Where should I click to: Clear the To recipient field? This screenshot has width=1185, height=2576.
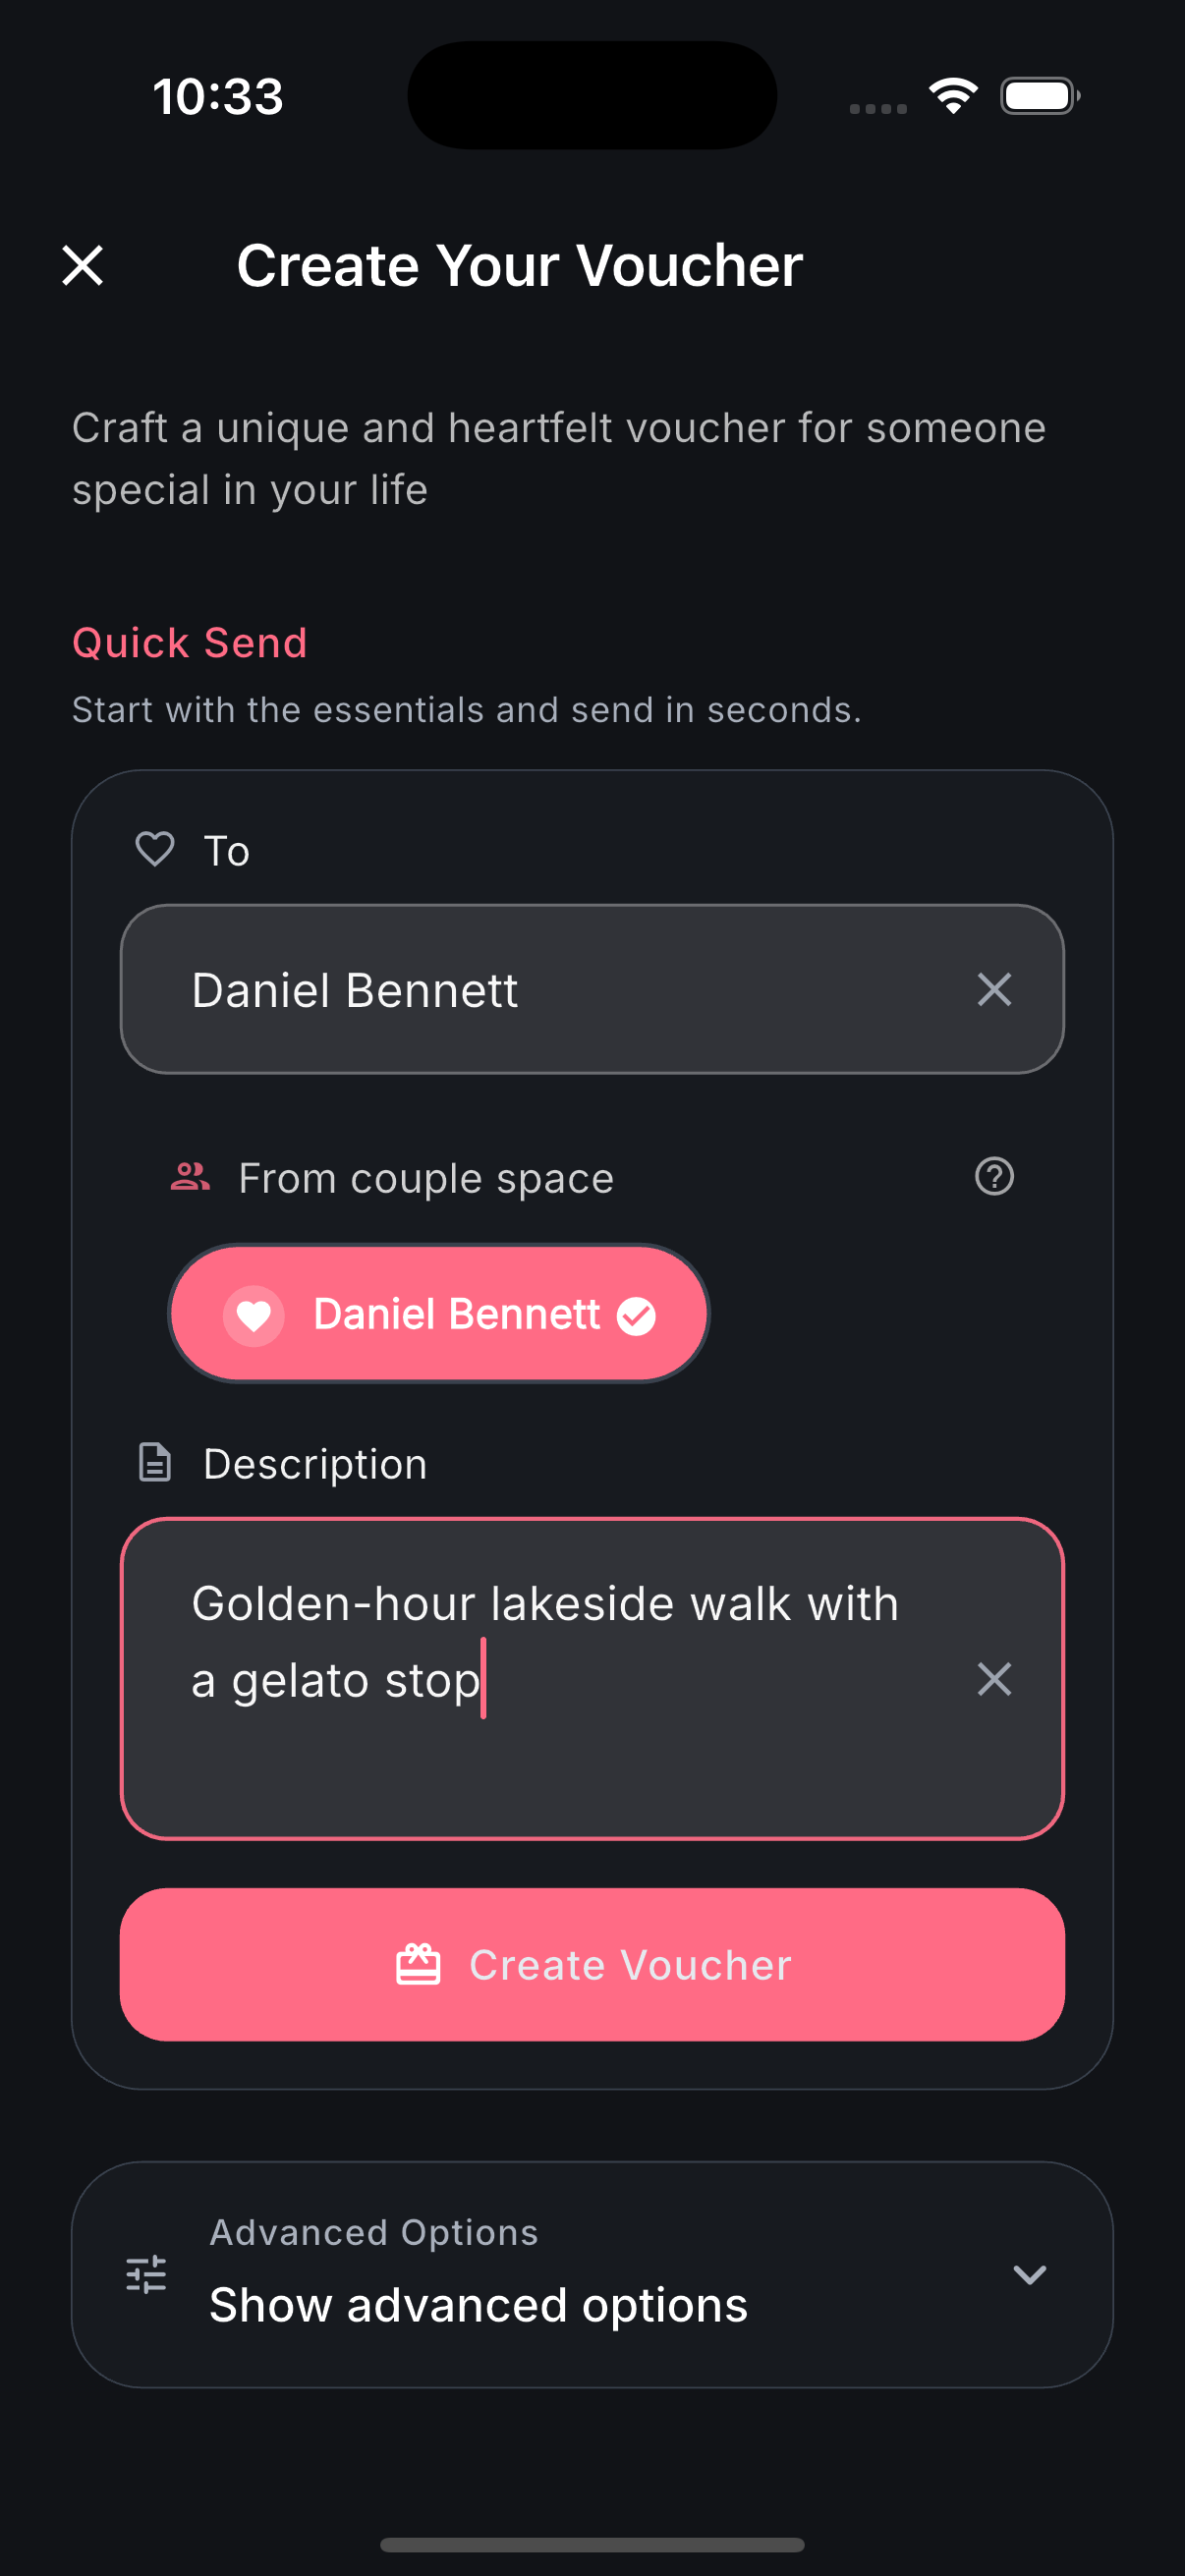(993, 990)
